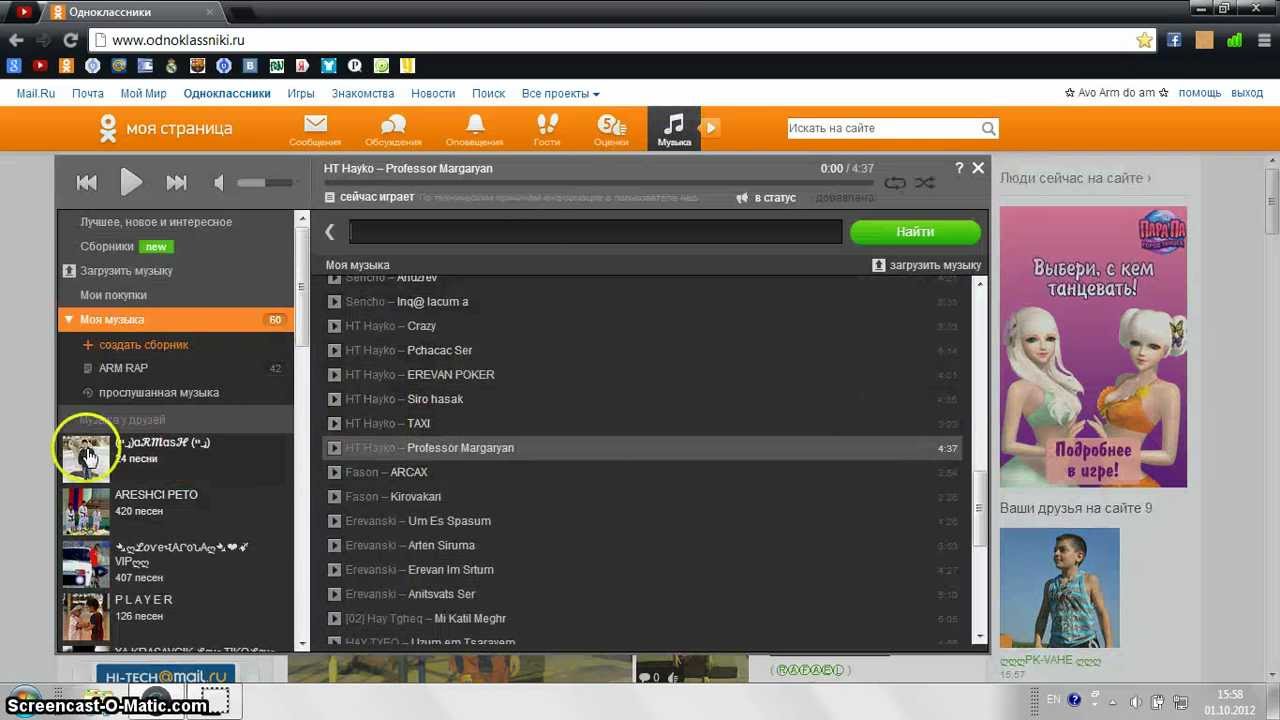Expand 'Все проекты' dropdown
This screenshot has height=720, width=1280.
(560, 93)
